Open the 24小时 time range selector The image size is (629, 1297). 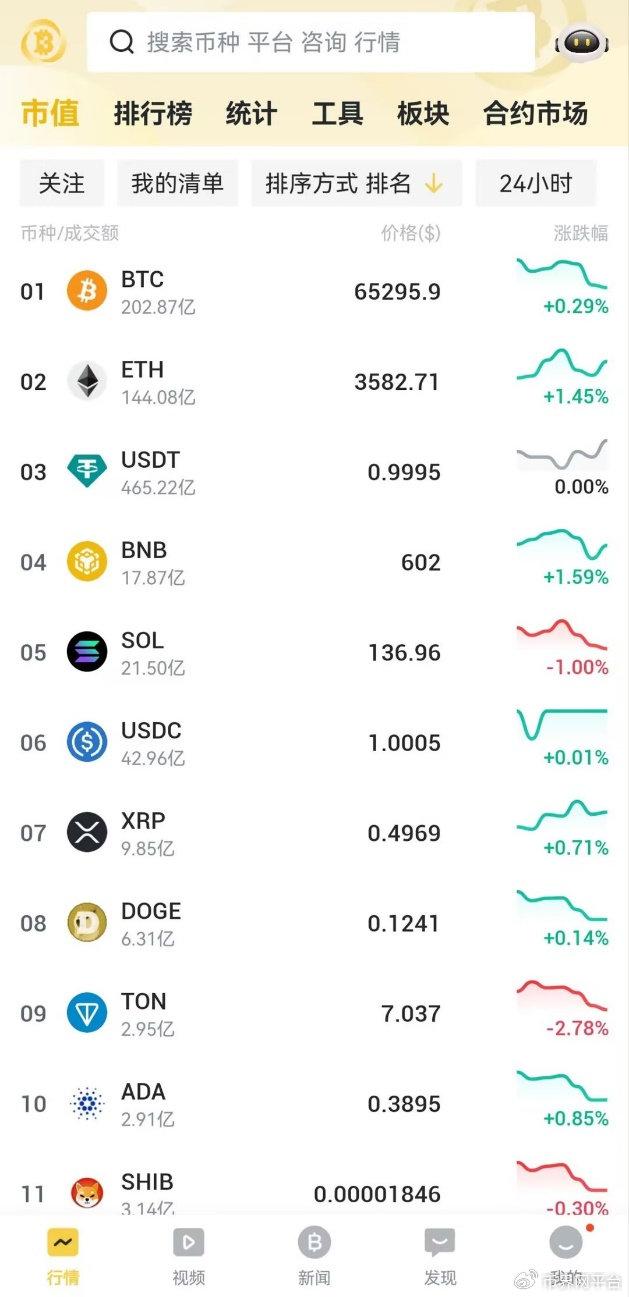[x=535, y=184]
